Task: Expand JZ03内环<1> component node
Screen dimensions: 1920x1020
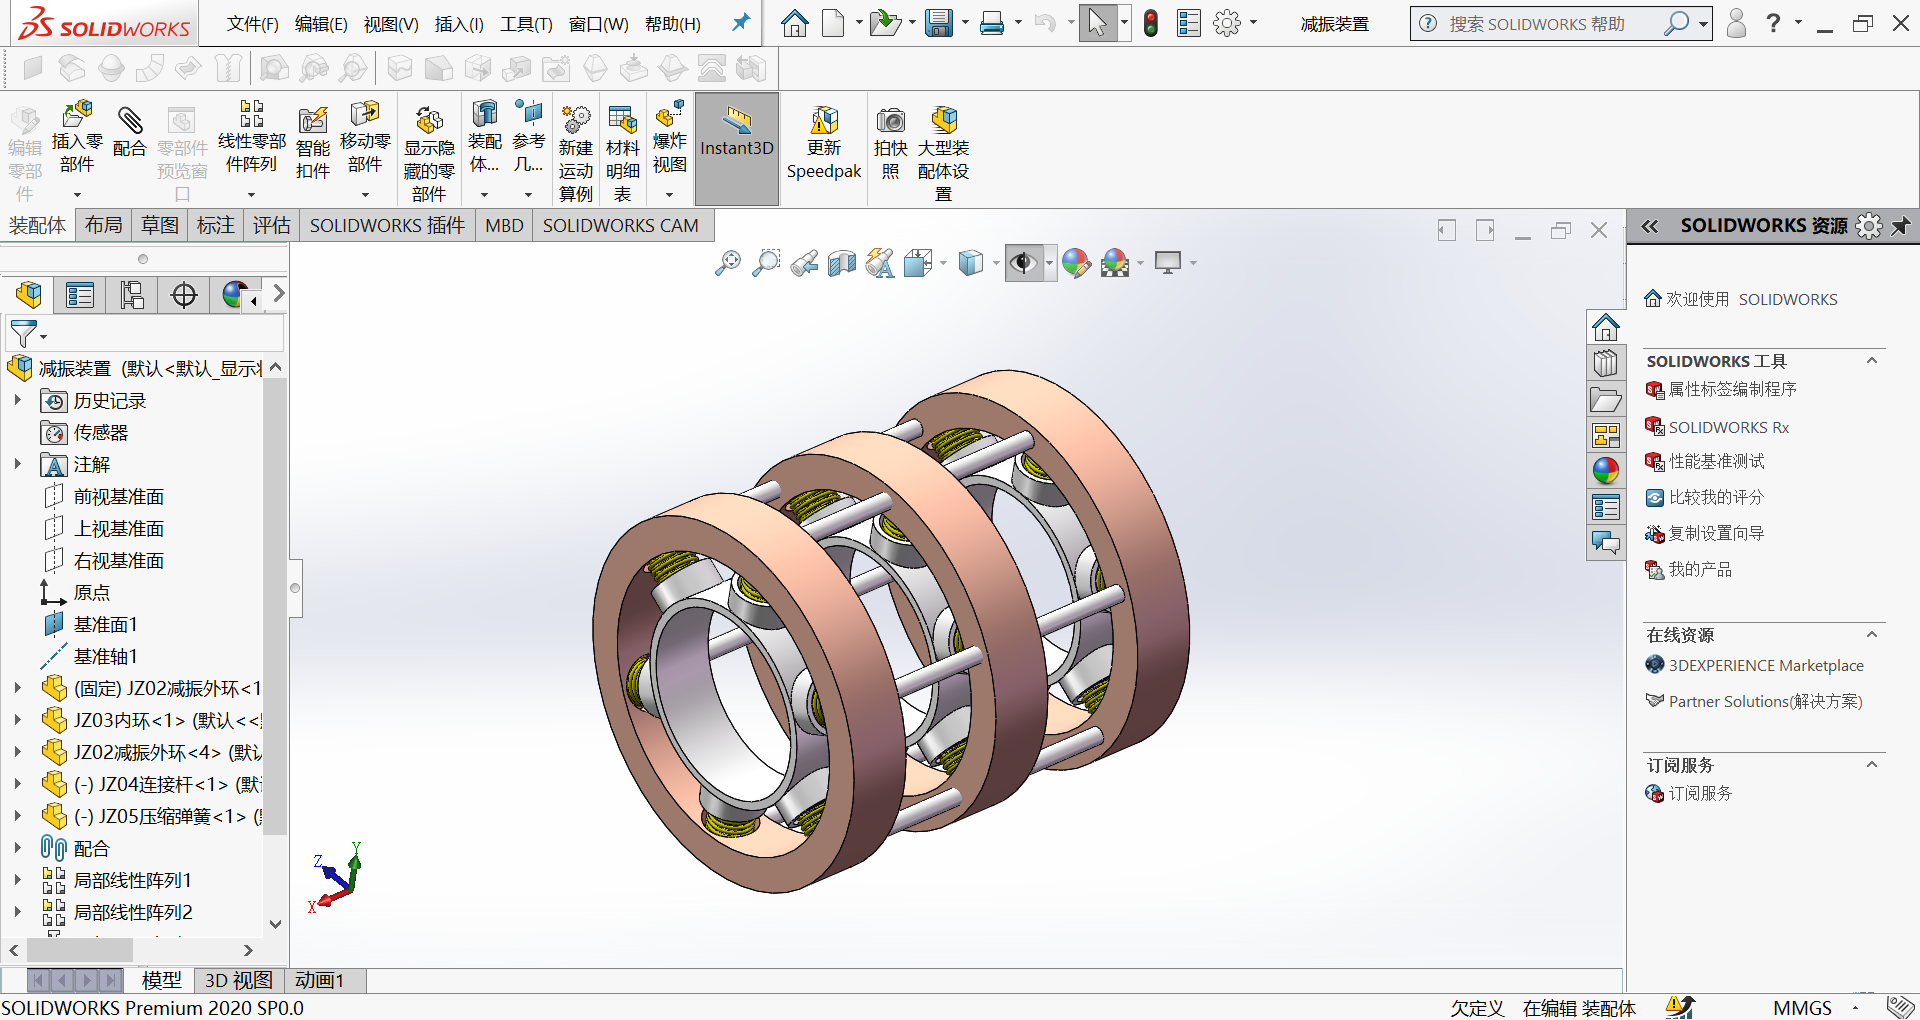Action: (x=18, y=720)
